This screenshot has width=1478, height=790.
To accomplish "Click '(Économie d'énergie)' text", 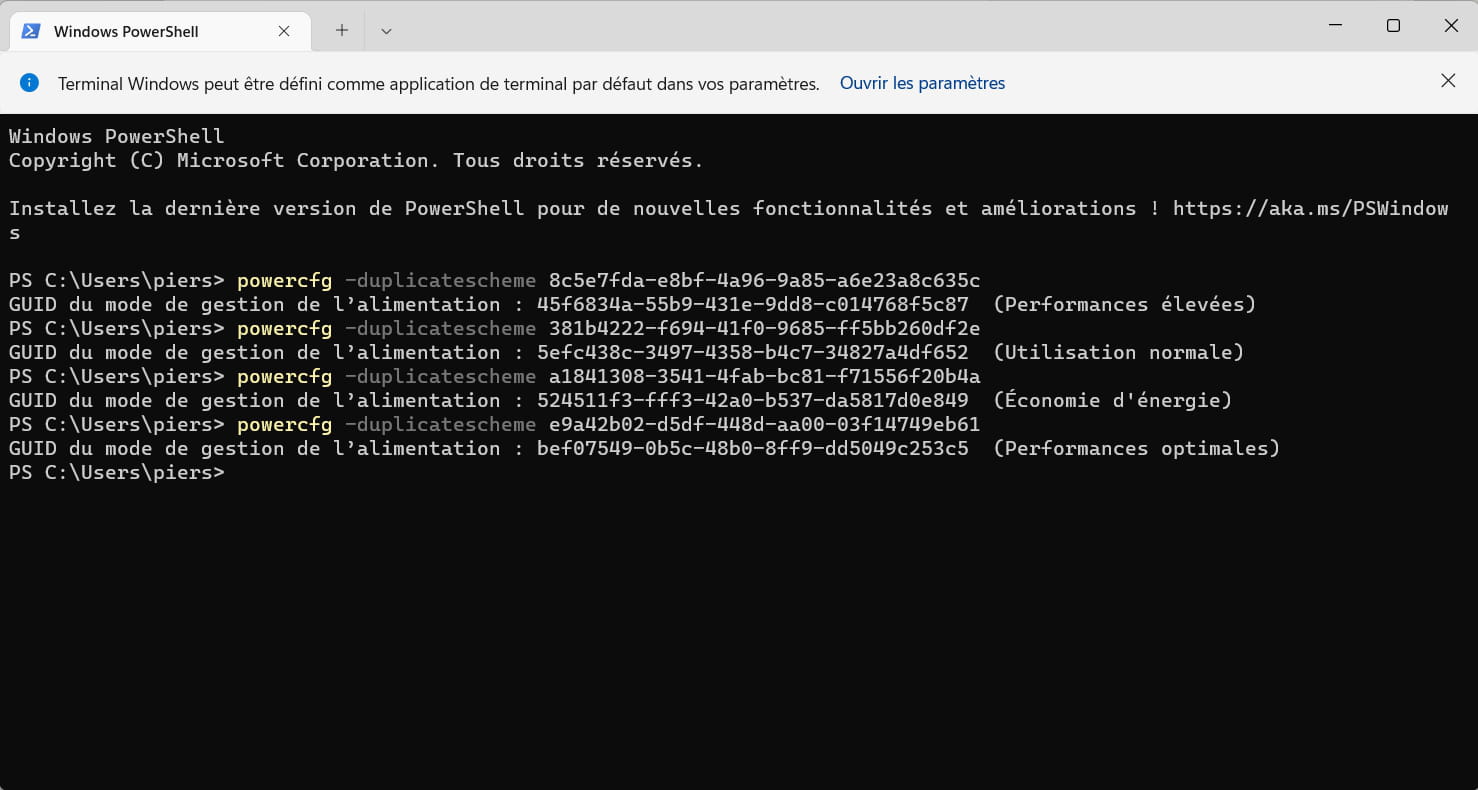I will coord(1113,400).
